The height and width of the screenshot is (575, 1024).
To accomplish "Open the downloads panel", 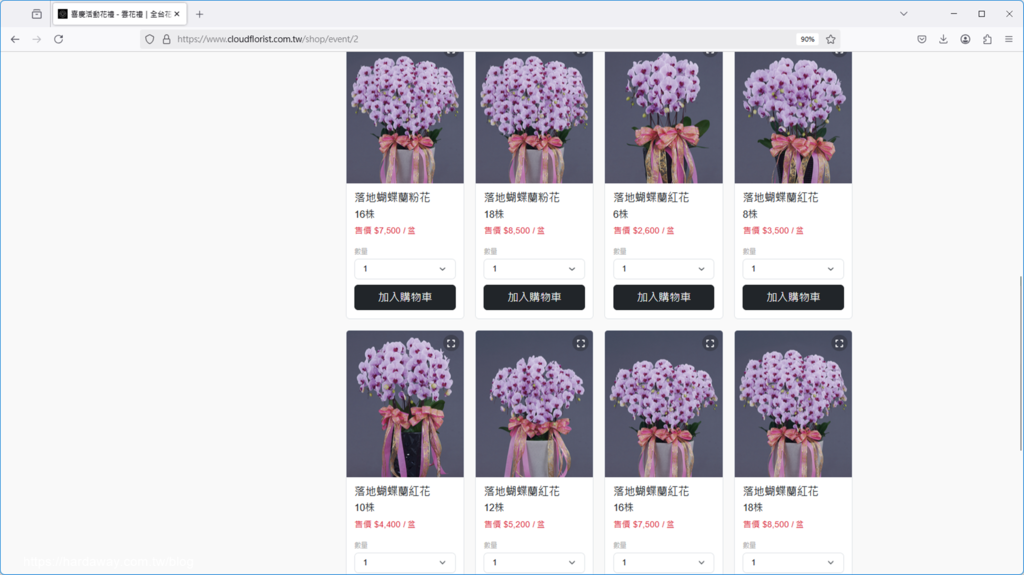I will [x=944, y=39].
